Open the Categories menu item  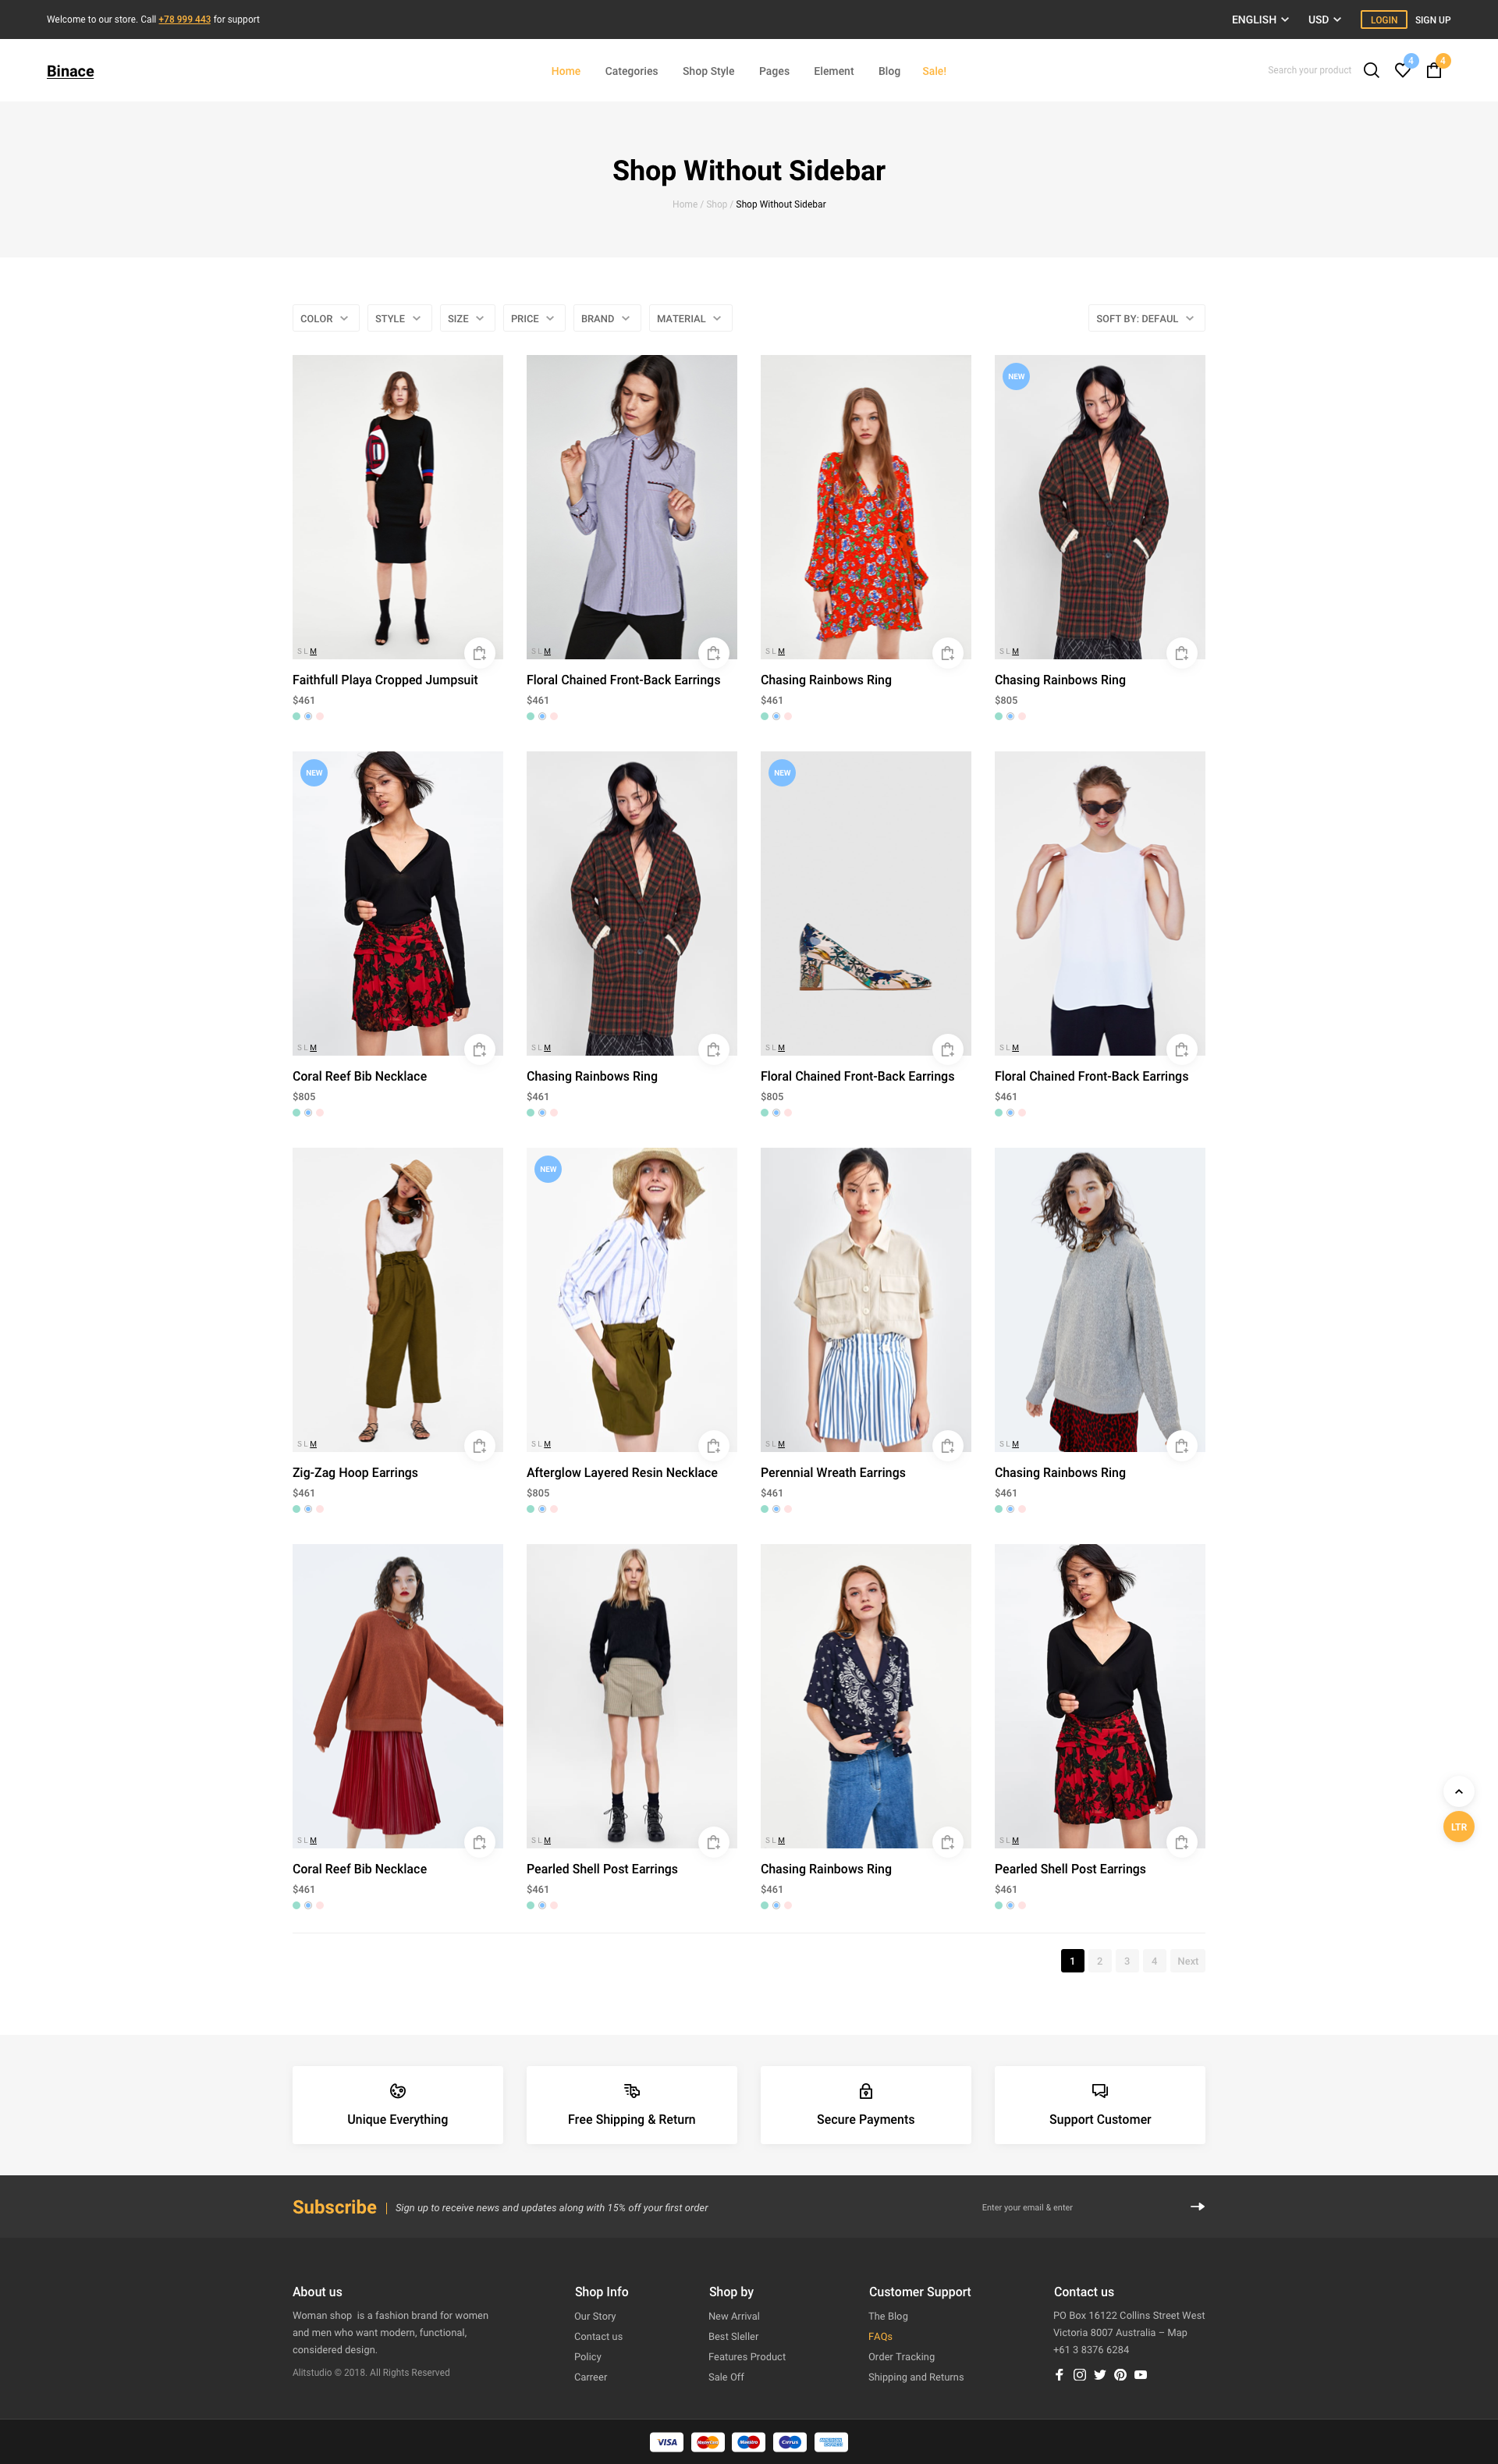pyautogui.click(x=631, y=71)
